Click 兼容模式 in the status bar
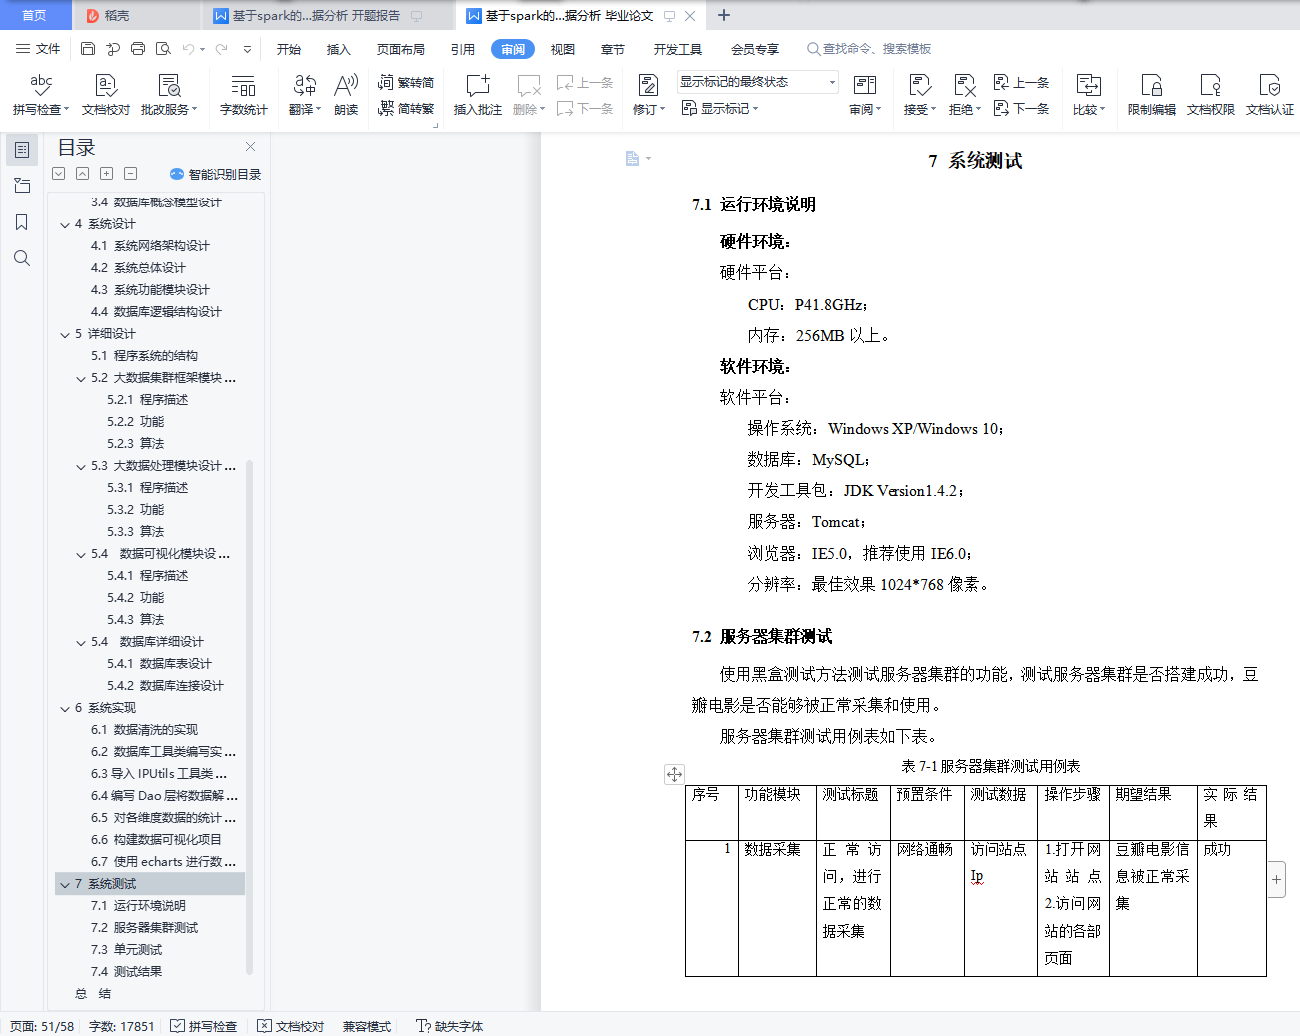 pos(367,1026)
